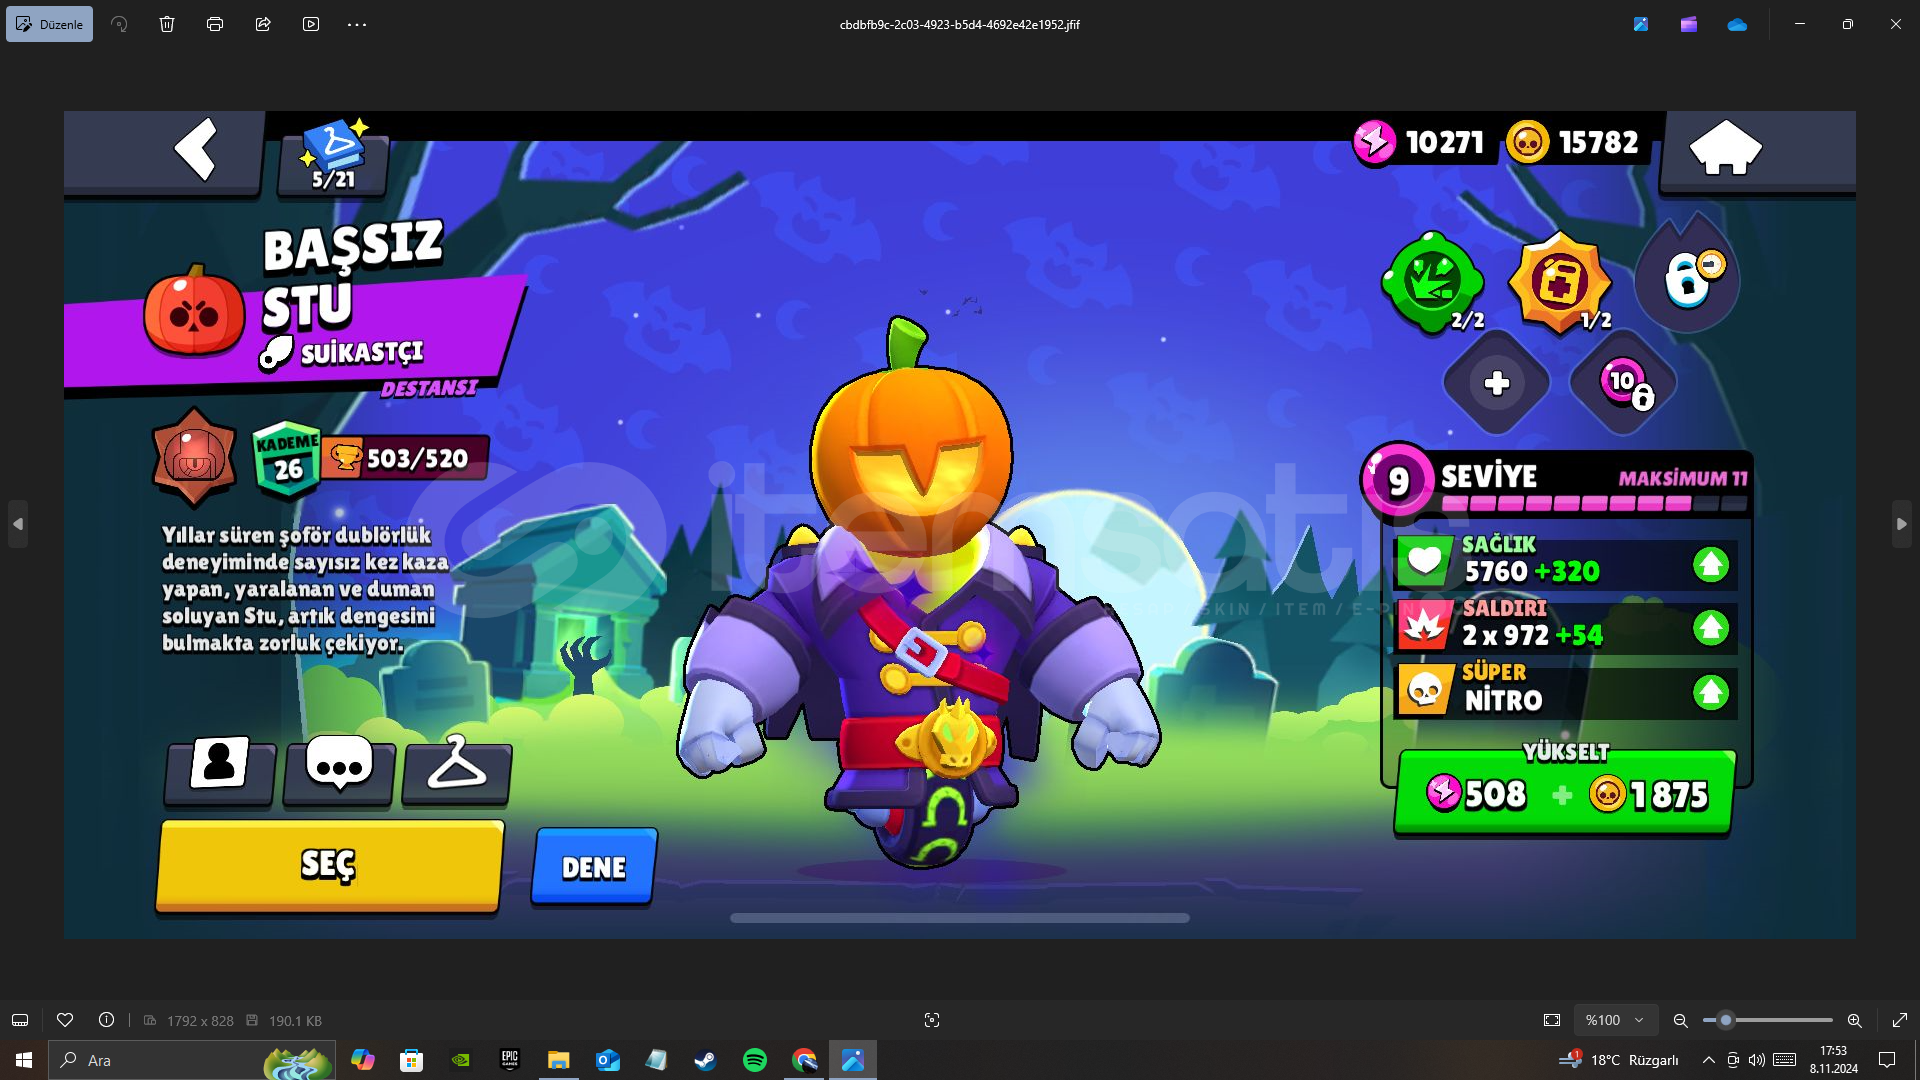Viewport: 1920px width, 1080px height.
Task: Click the game's back arrow button
Action: coord(196,150)
